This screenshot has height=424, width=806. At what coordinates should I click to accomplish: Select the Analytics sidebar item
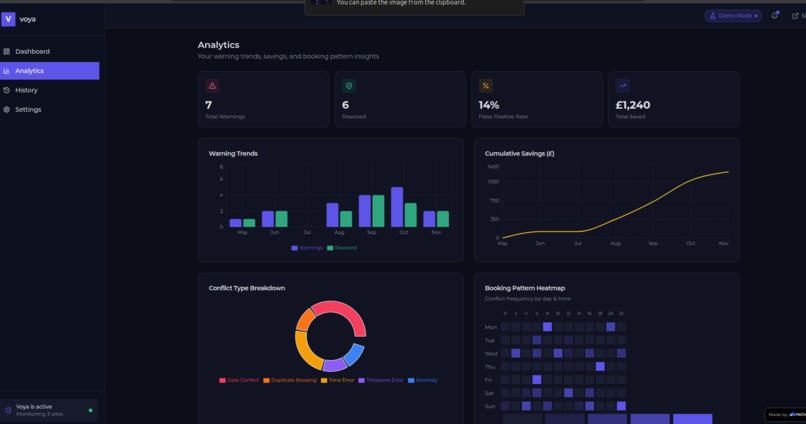coord(49,71)
